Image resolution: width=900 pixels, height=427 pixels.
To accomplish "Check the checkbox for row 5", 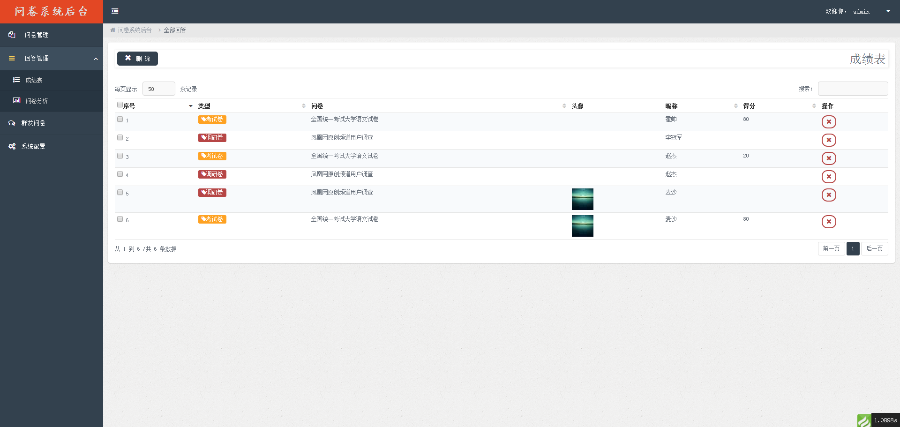I will point(120,192).
